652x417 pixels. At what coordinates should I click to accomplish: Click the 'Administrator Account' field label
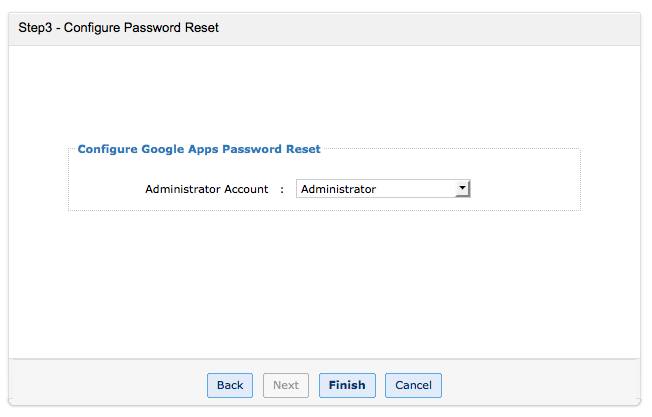click(x=207, y=189)
